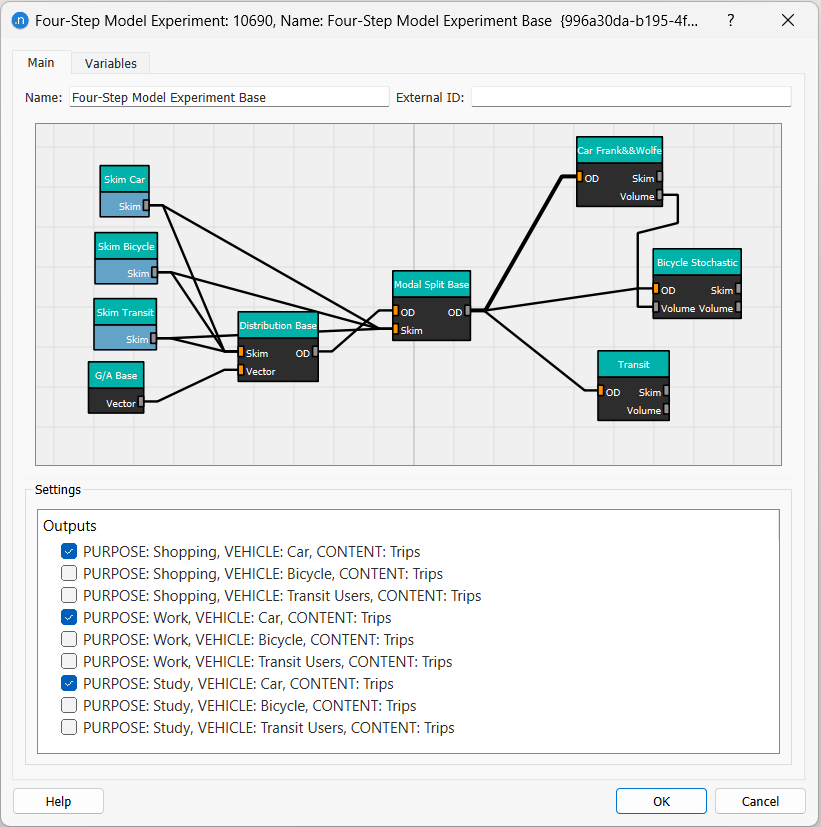Select the Car Frank&&Wolfe node
Viewport: 821px width, 827px height.
[x=618, y=150]
